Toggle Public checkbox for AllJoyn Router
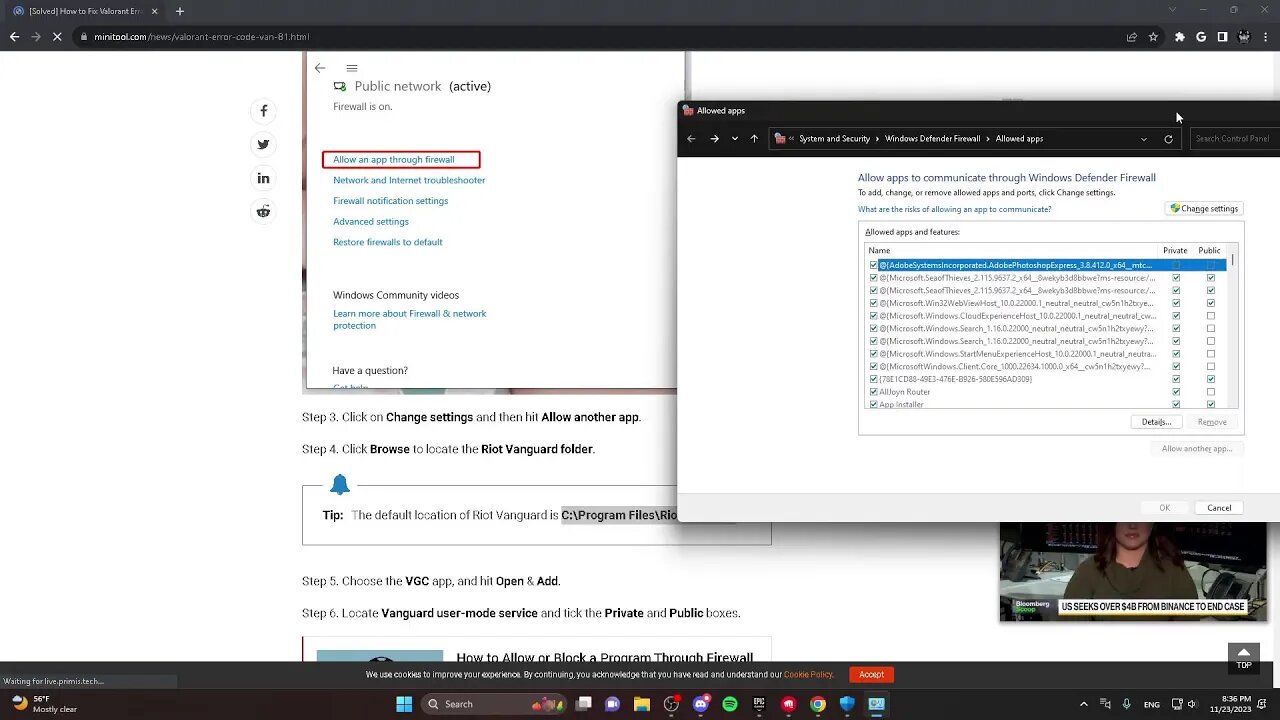The image size is (1280, 720). (x=1211, y=392)
